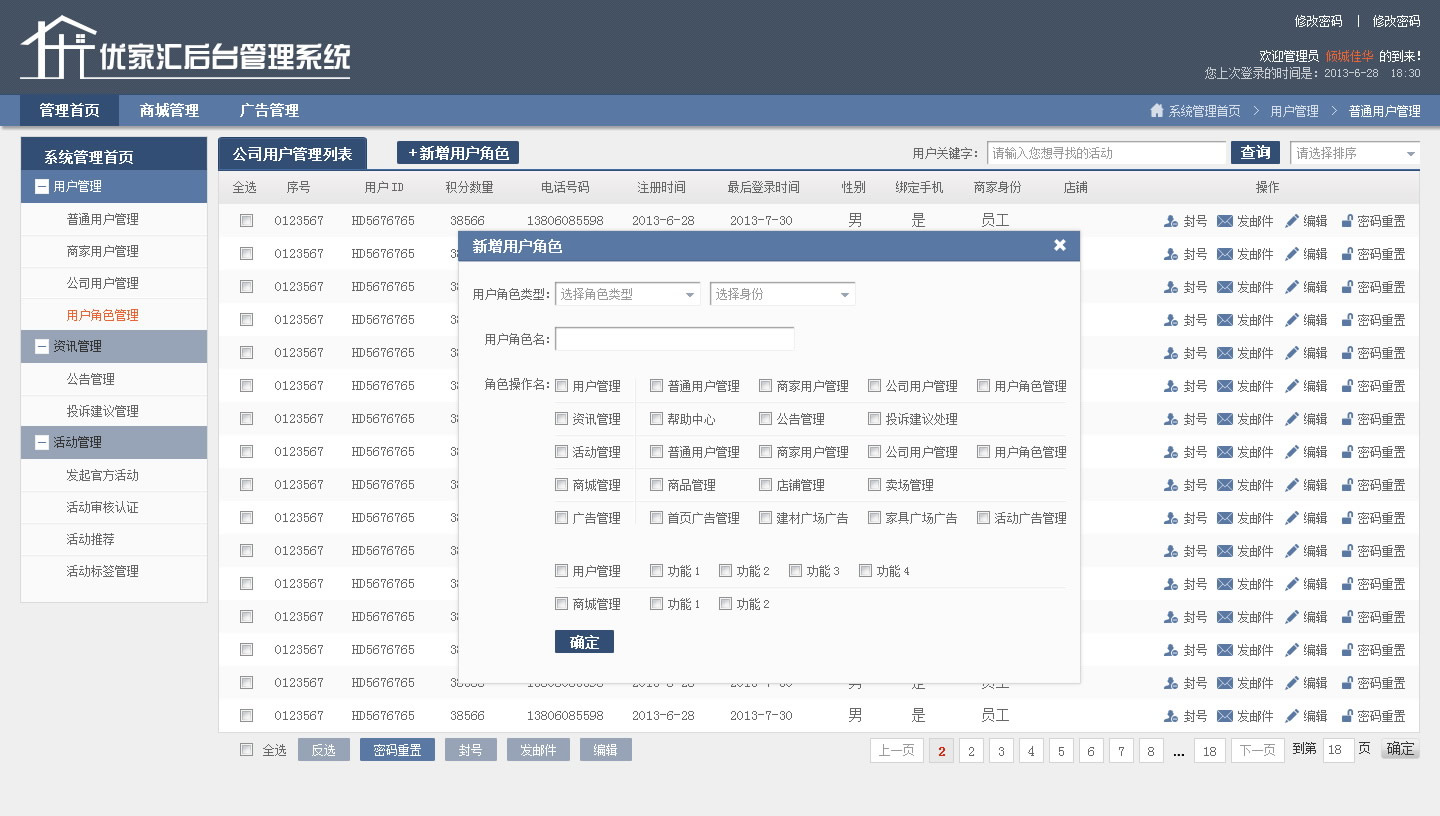Open 普通用户管理 in the sidebar
The image size is (1440, 816).
102,219
